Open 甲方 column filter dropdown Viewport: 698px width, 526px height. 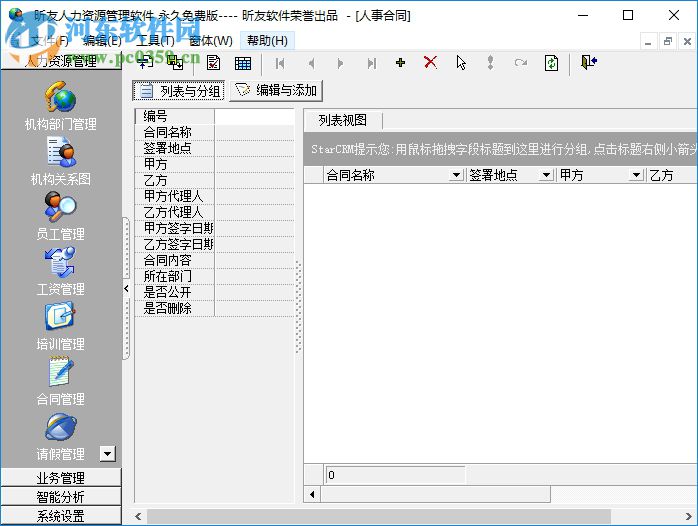(x=636, y=175)
